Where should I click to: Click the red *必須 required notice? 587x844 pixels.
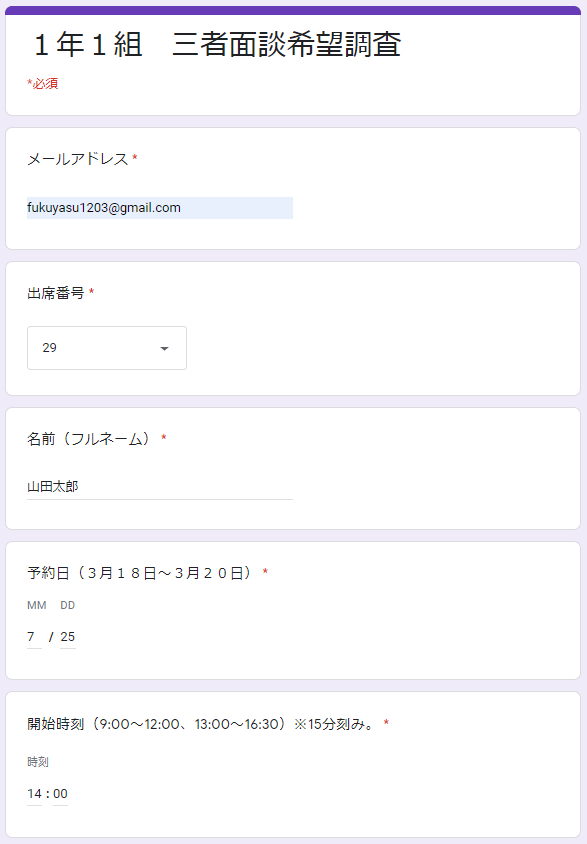point(43,83)
